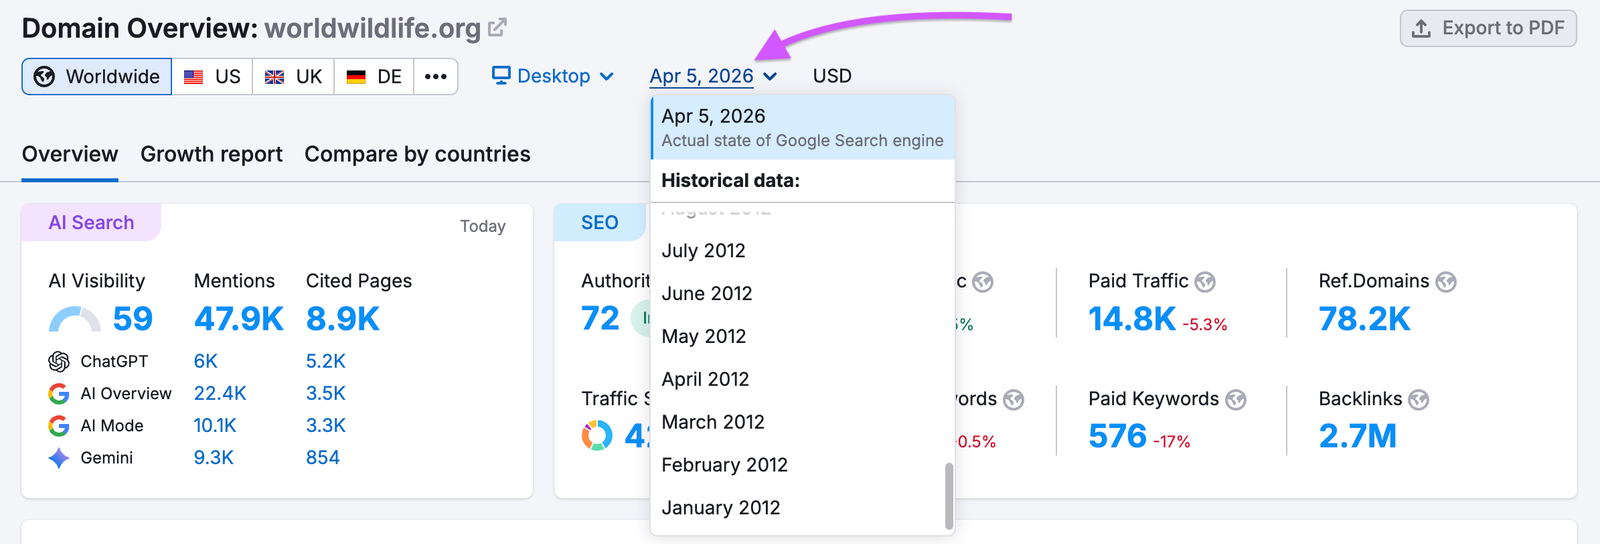Click the external link icon beside worldwildlife.org
Image resolution: width=1600 pixels, height=544 pixels.
[x=497, y=28]
